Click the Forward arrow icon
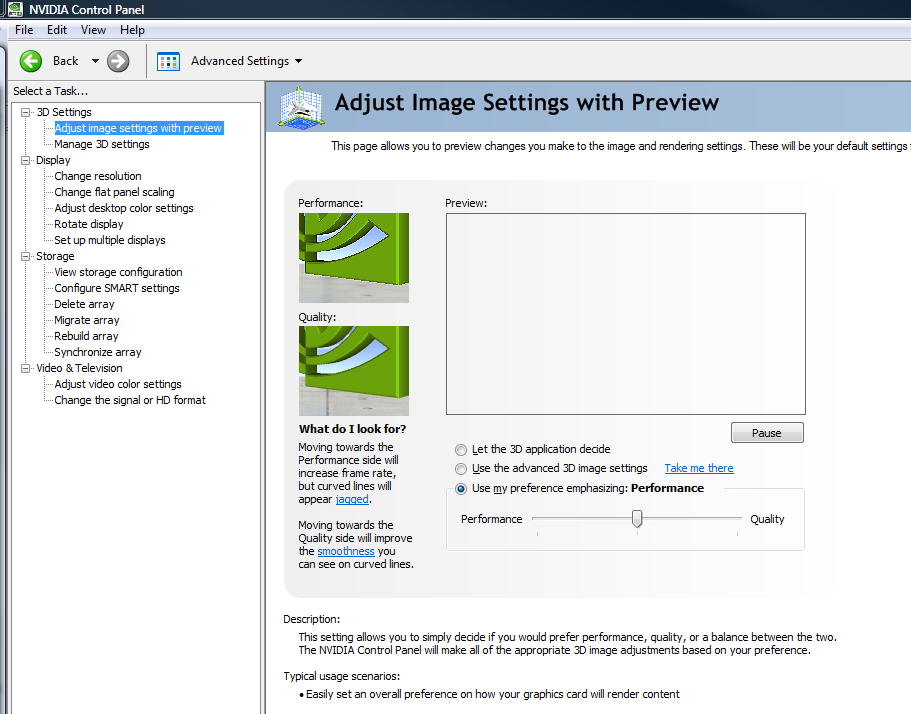The image size is (911, 714). point(118,61)
